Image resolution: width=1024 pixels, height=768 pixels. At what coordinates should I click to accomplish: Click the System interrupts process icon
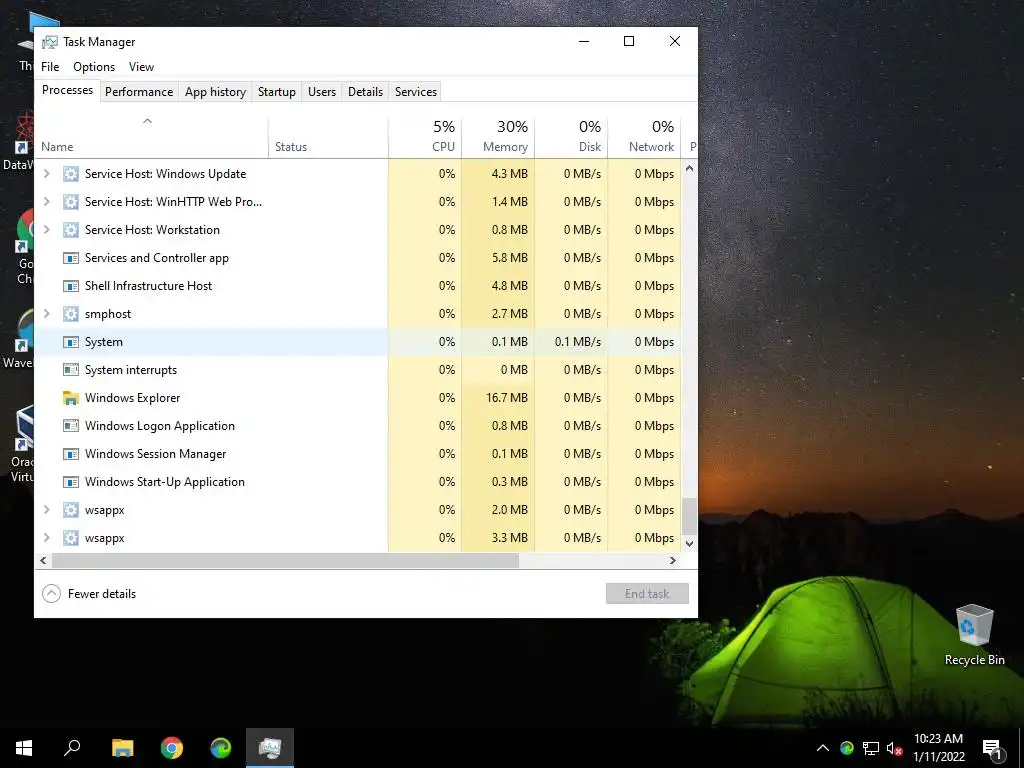tap(71, 370)
